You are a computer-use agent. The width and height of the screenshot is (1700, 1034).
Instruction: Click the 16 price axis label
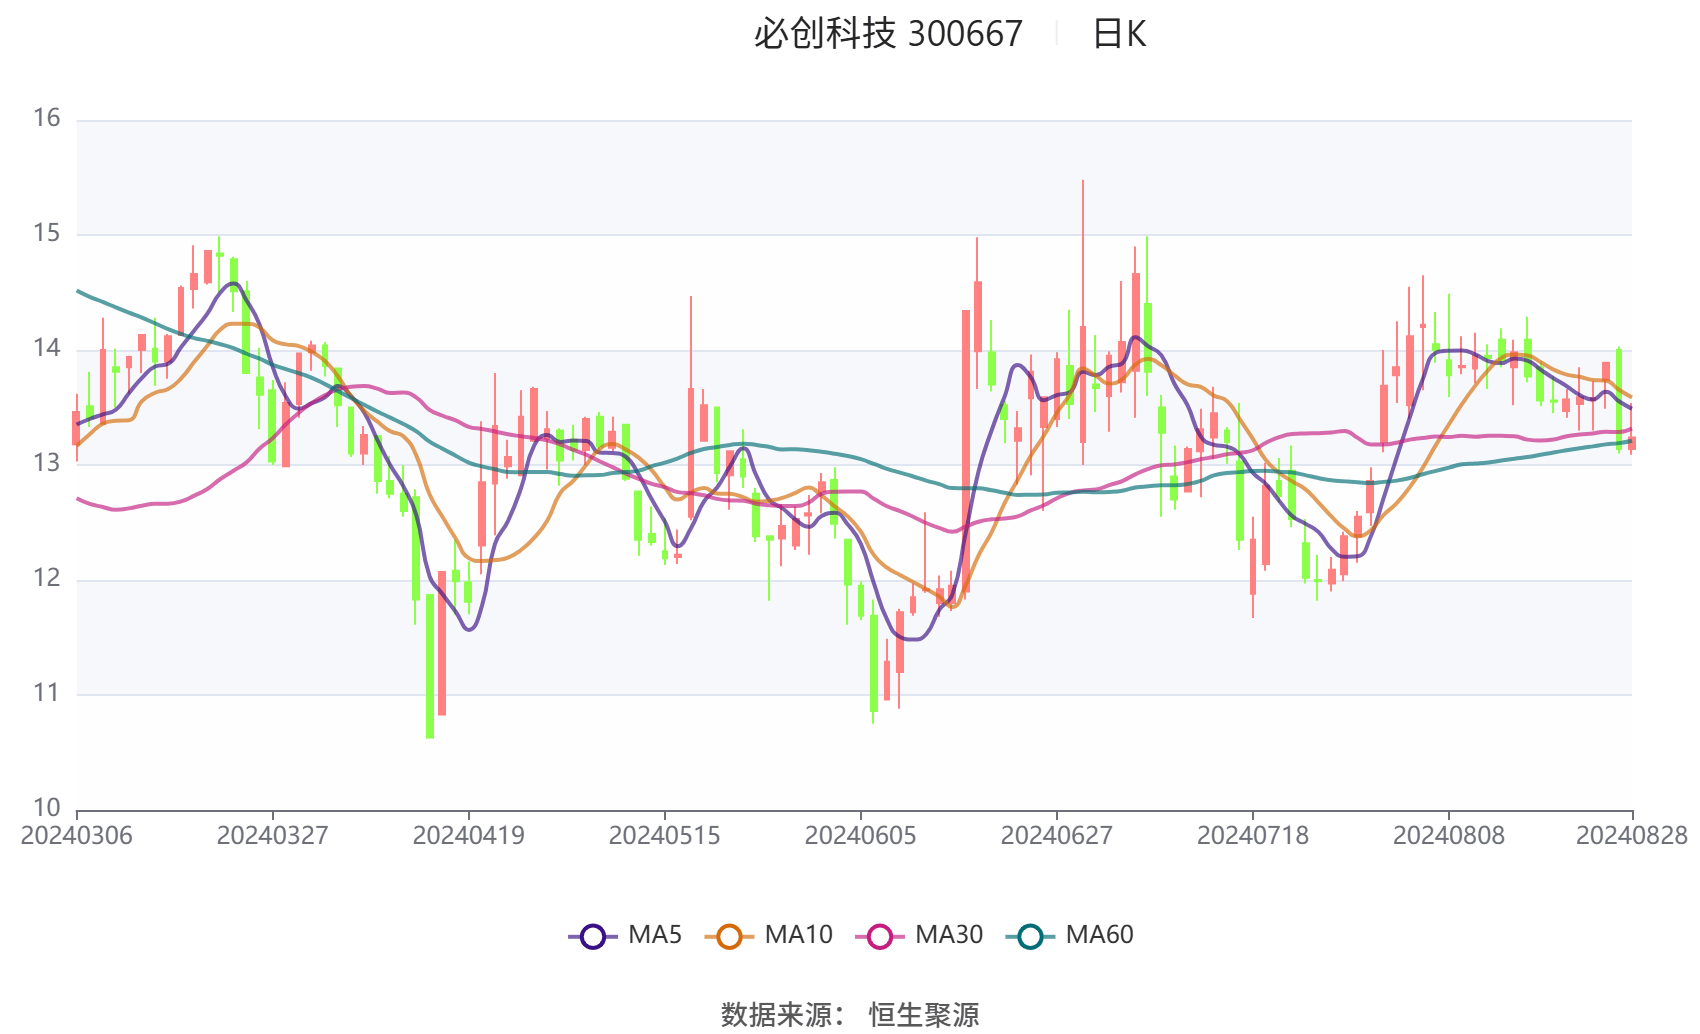pos(47,118)
